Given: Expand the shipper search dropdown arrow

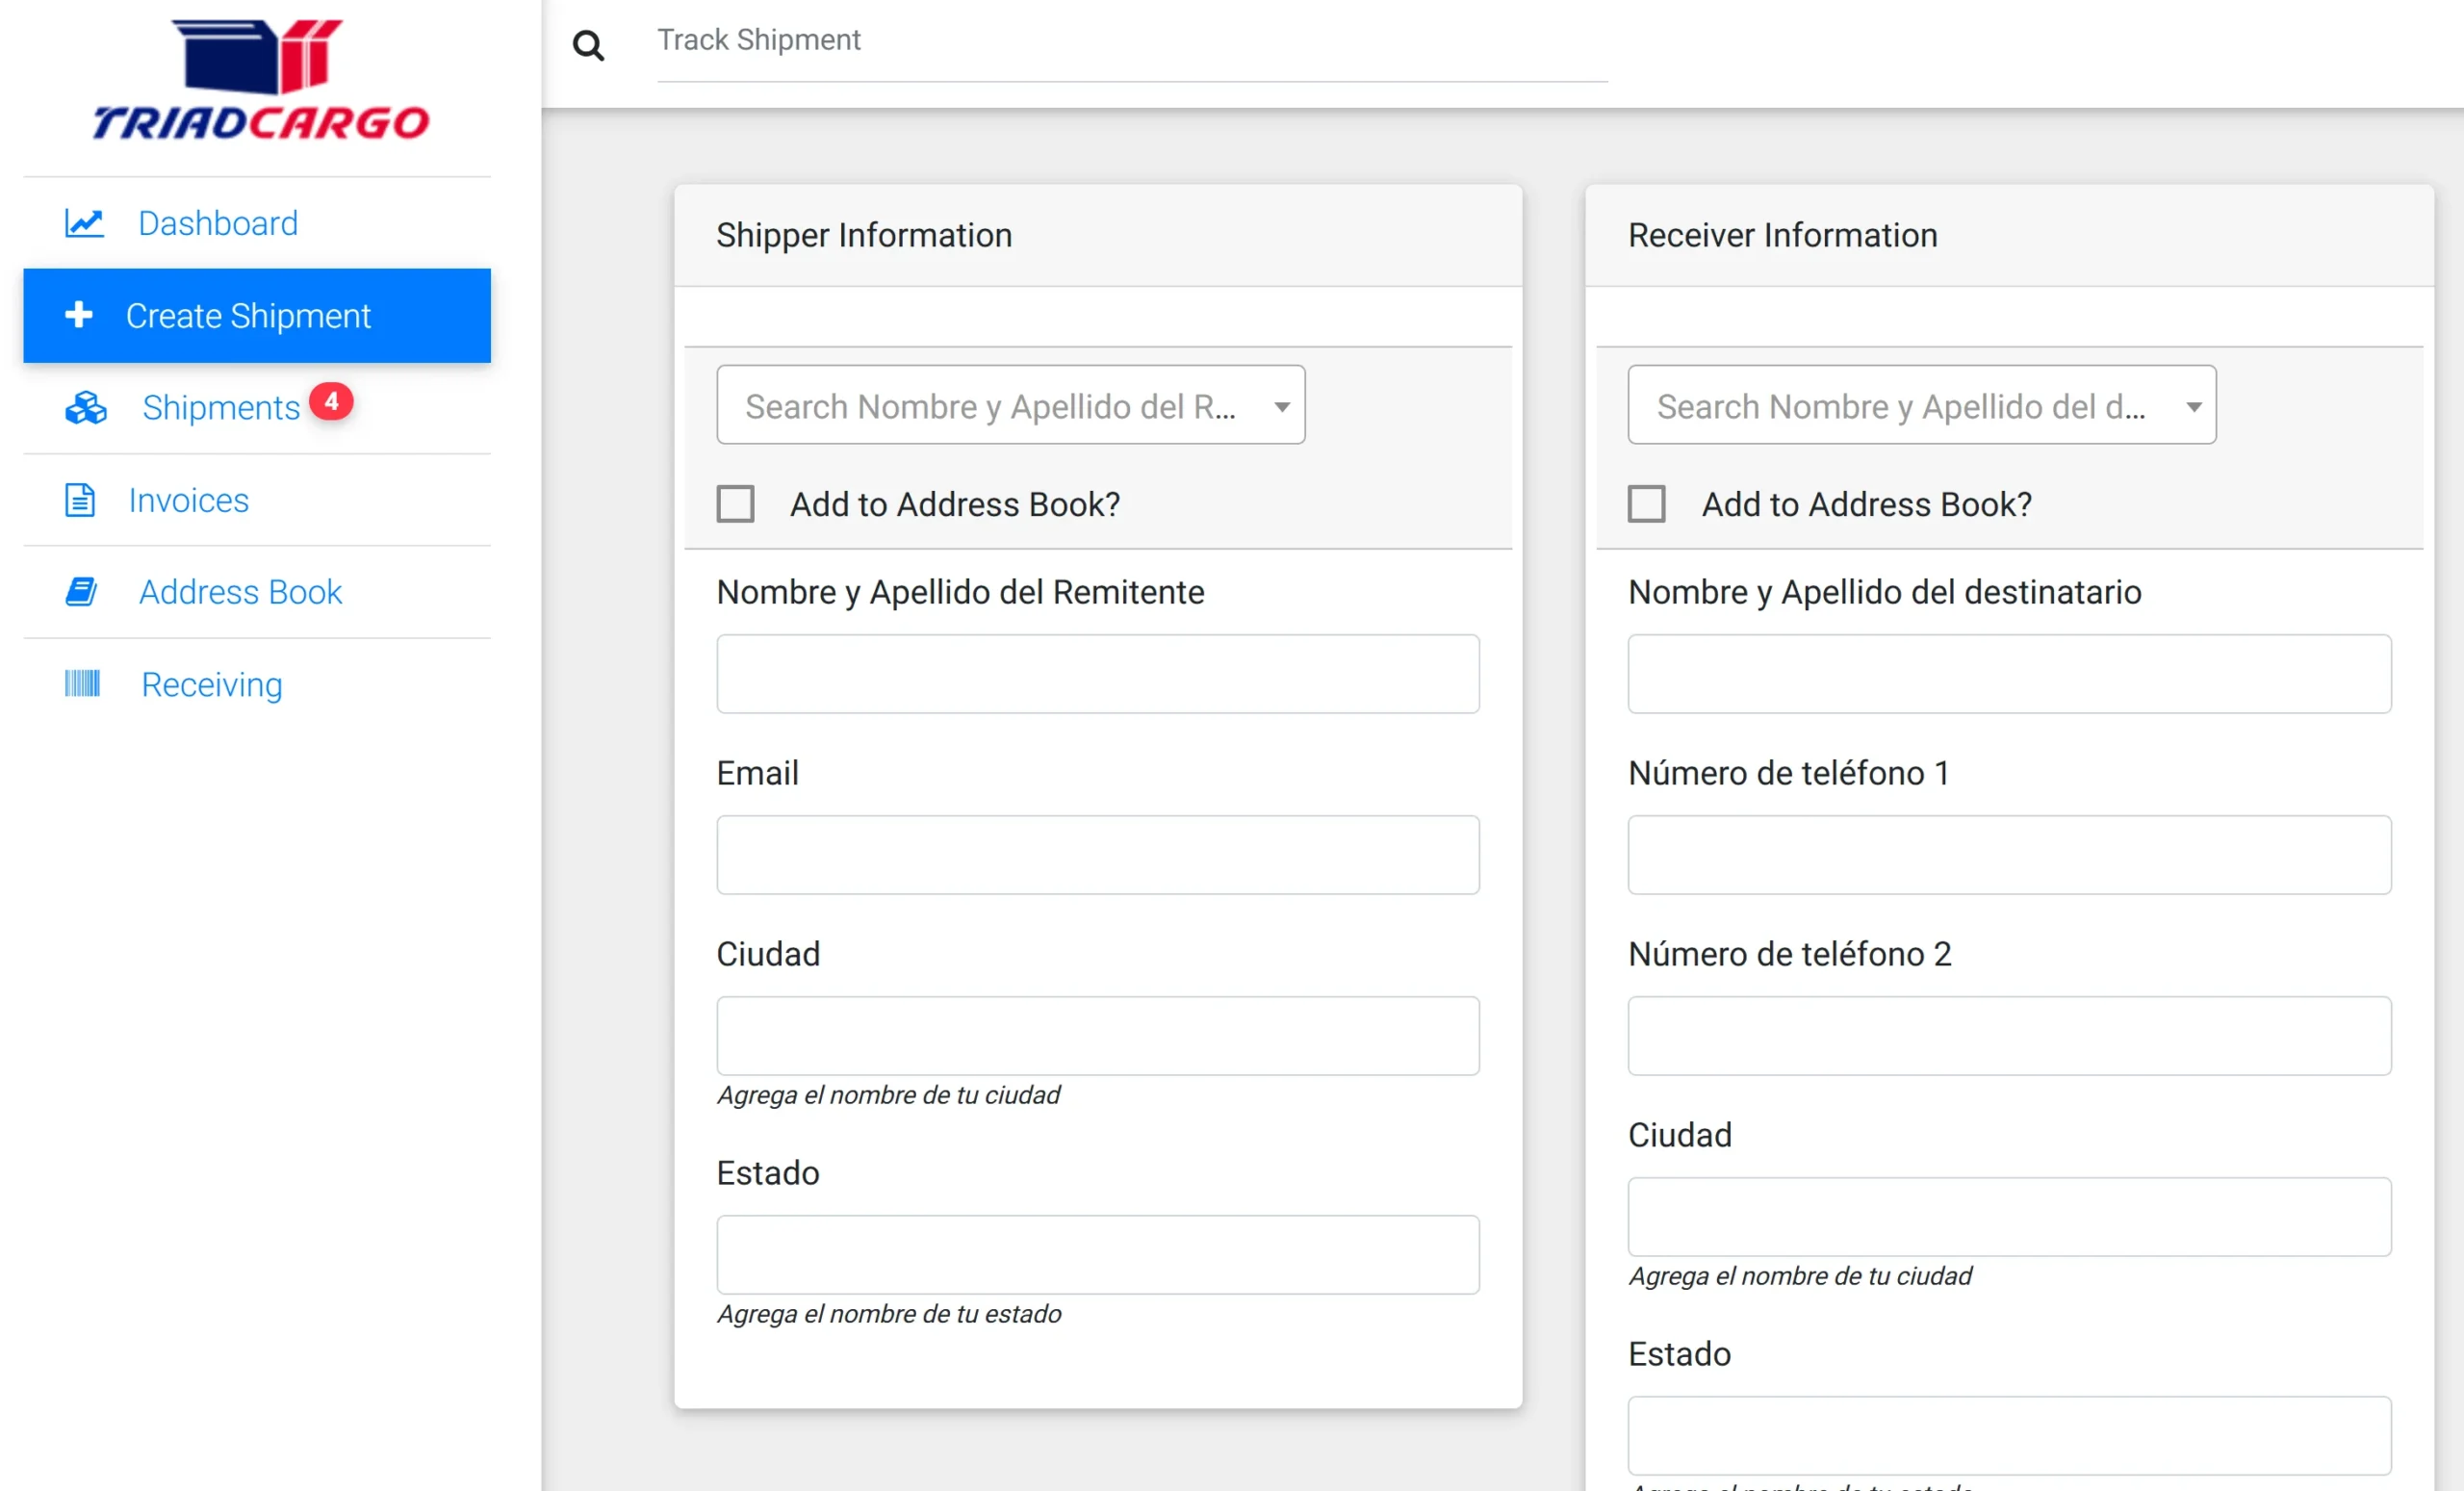Looking at the screenshot, I should click(1281, 406).
